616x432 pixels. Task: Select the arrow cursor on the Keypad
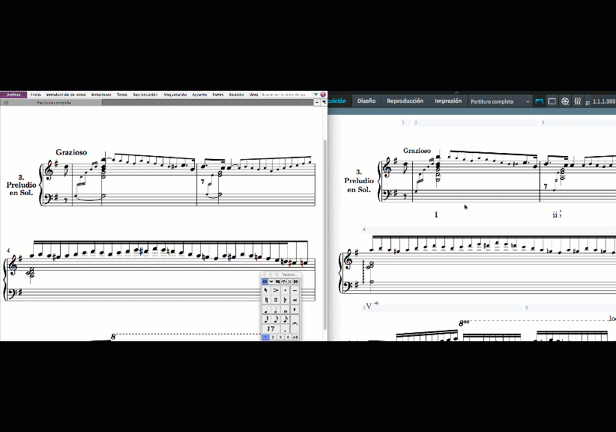coord(266,290)
